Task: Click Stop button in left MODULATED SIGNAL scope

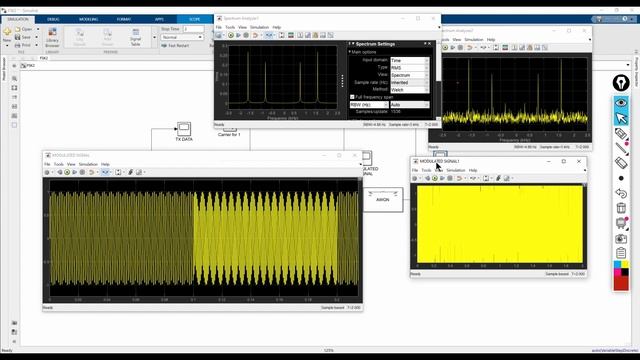Action: pyautogui.click(x=82, y=173)
